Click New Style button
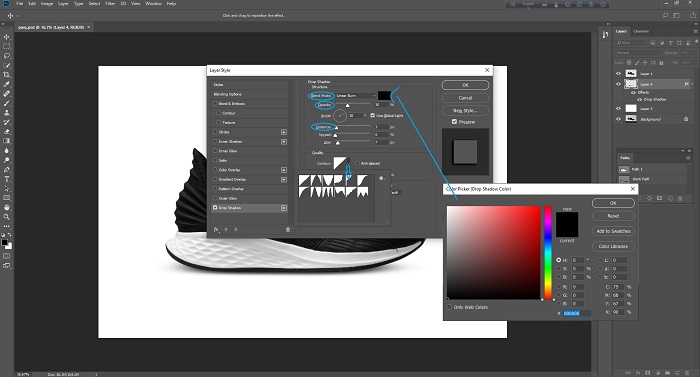This screenshot has height=377, width=700. (x=465, y=110)
